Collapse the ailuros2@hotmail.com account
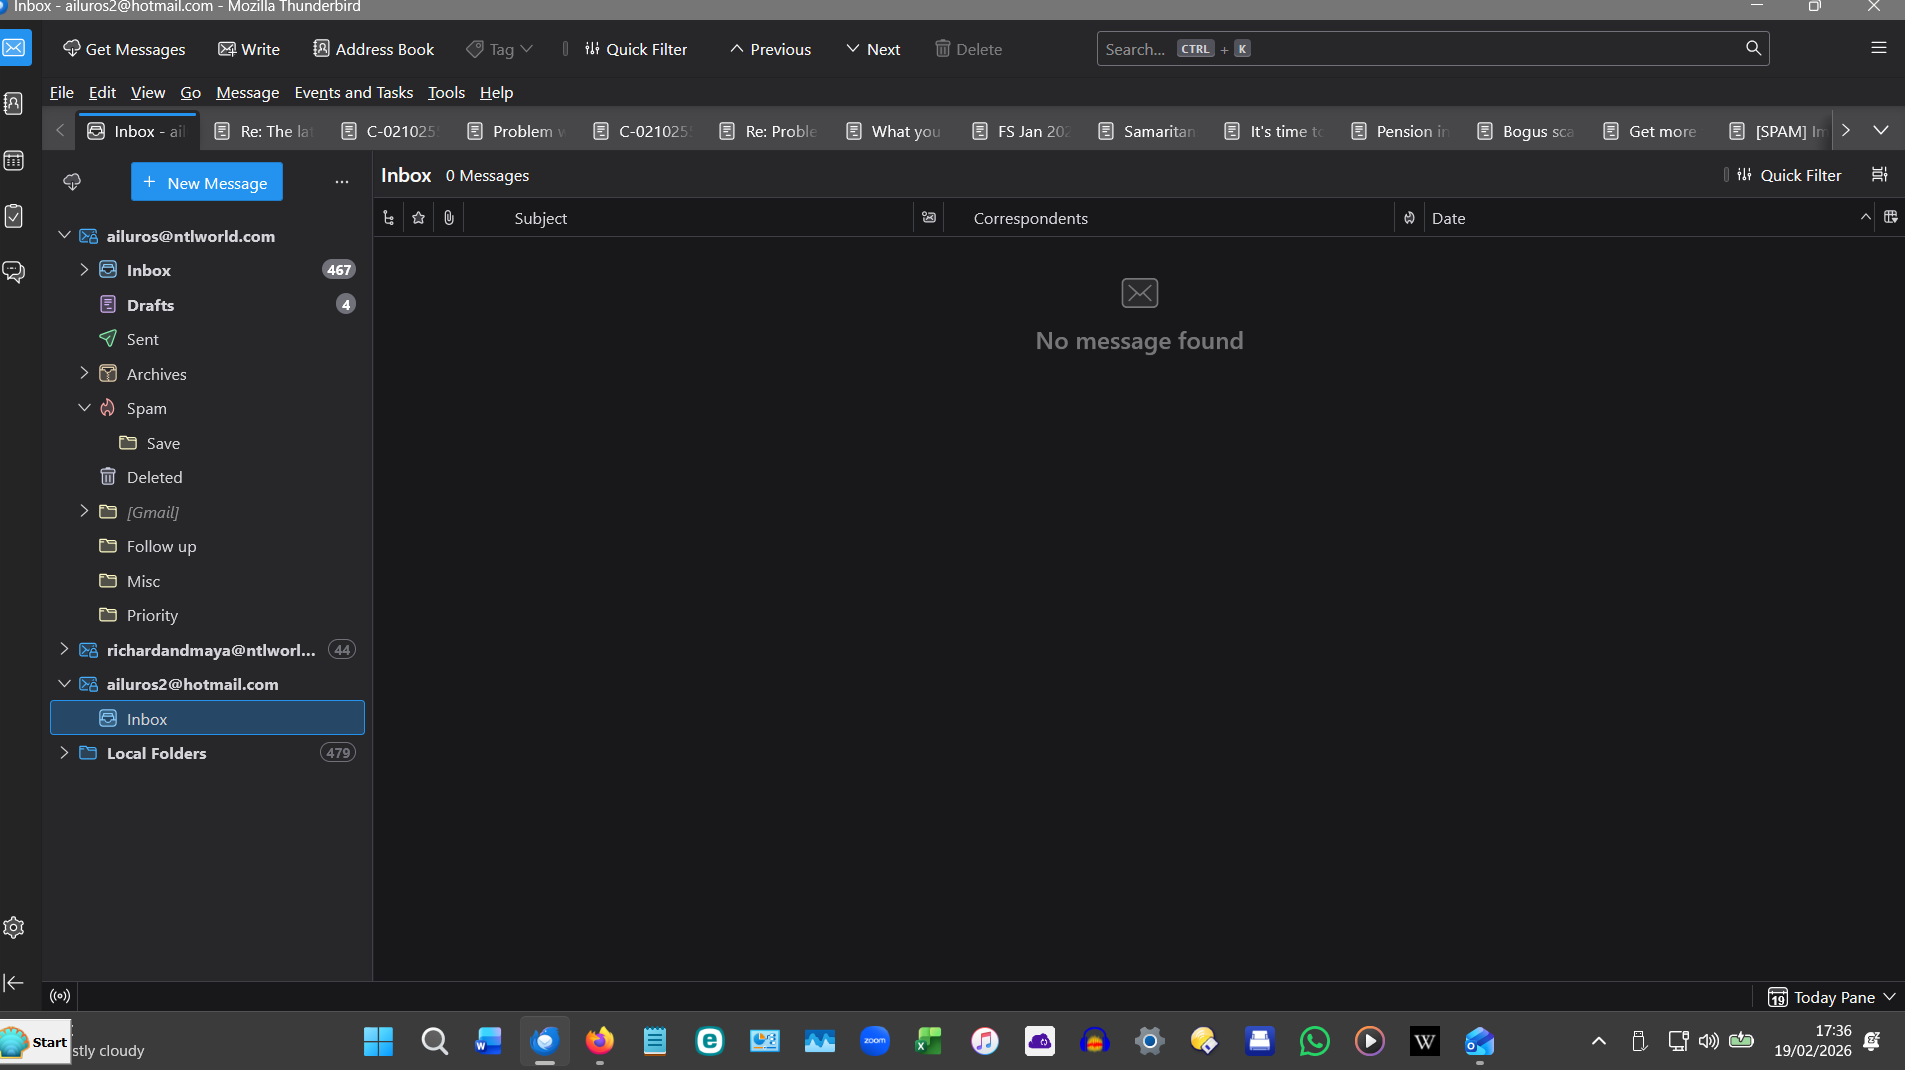 pos(65,683)
